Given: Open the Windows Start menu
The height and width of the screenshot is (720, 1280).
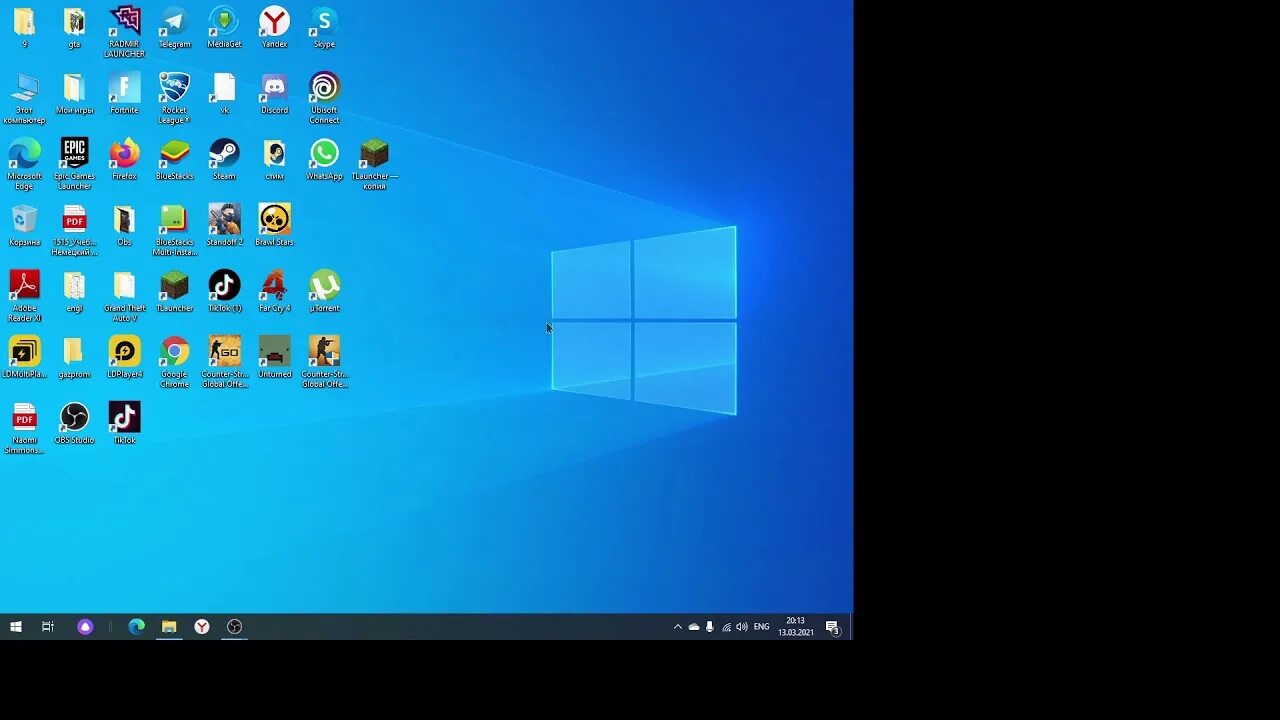Looking at the screenshot, I should (x=16, y=627).
